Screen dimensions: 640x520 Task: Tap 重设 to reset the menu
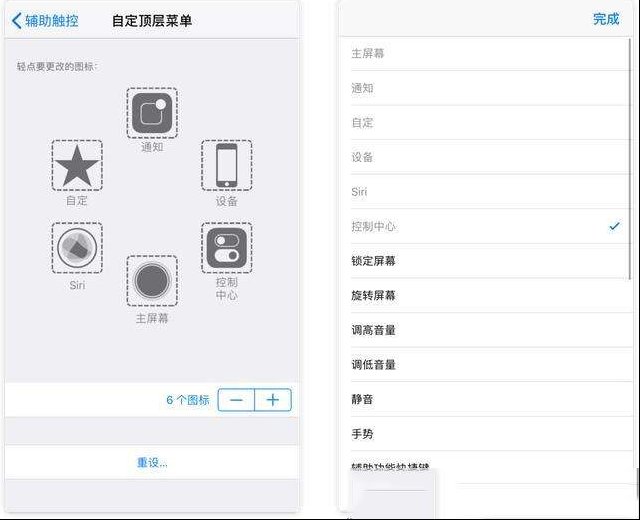tap(152, 462)
